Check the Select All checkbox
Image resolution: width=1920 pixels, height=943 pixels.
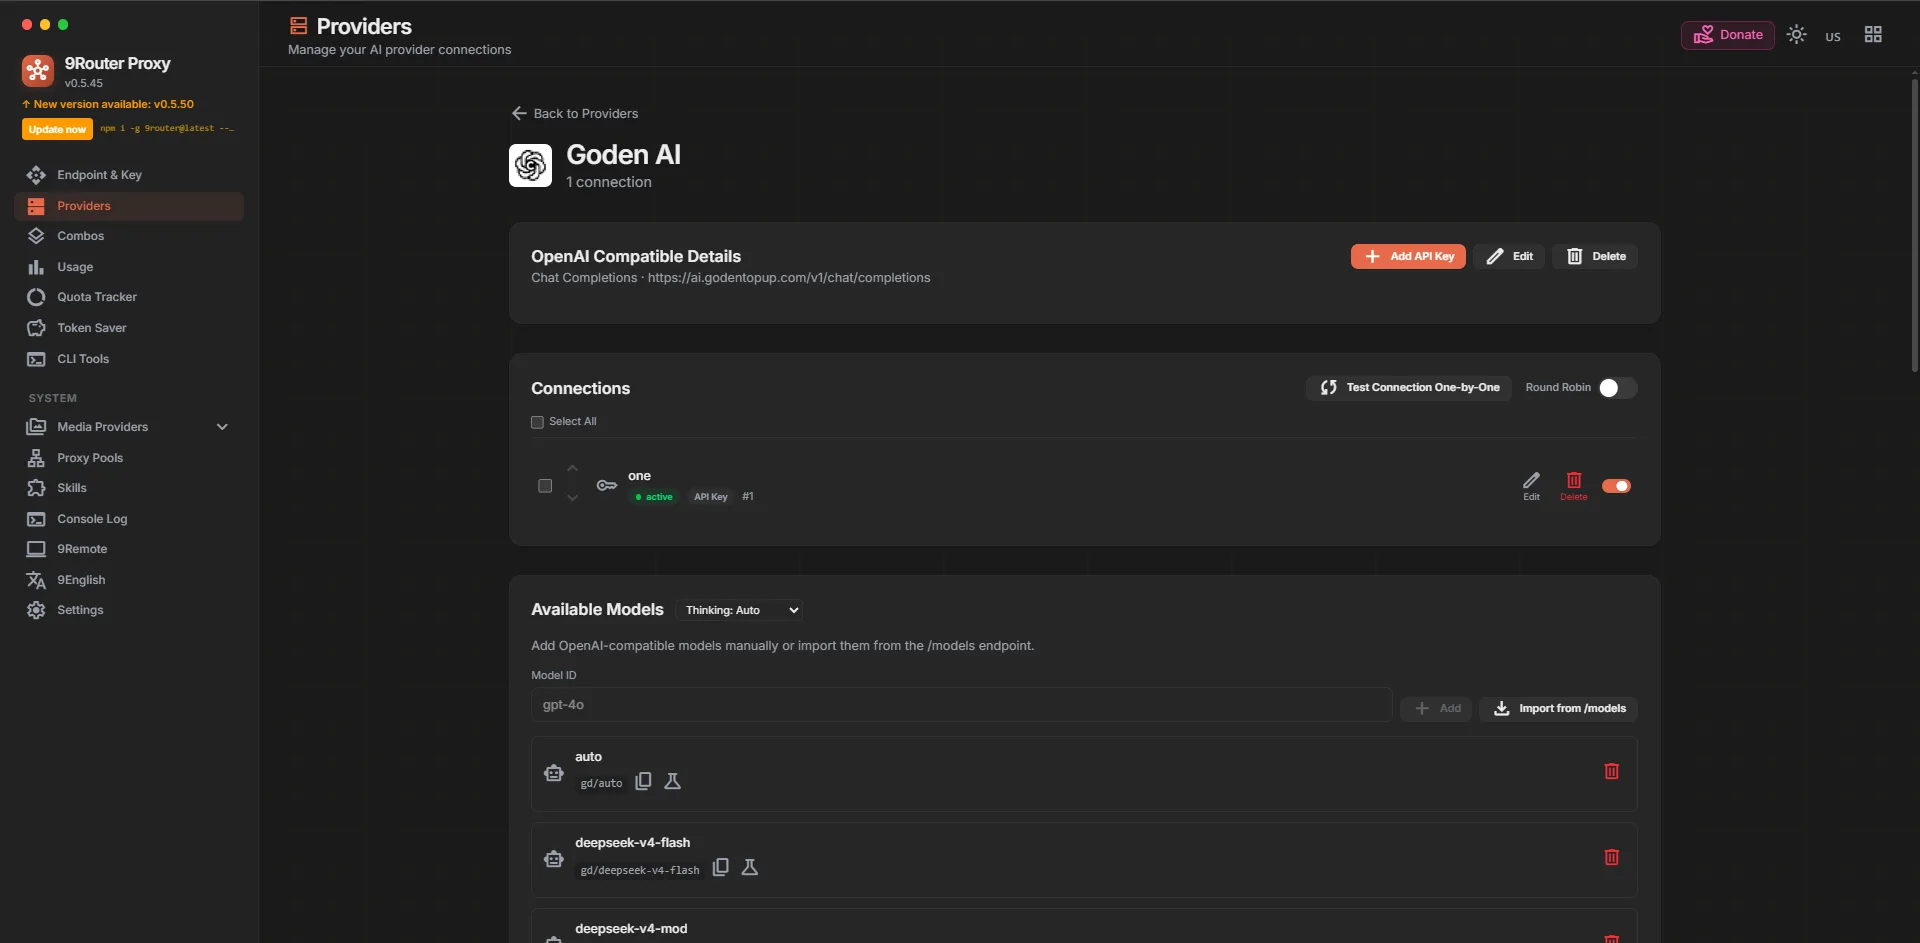[x=537, y=422]
